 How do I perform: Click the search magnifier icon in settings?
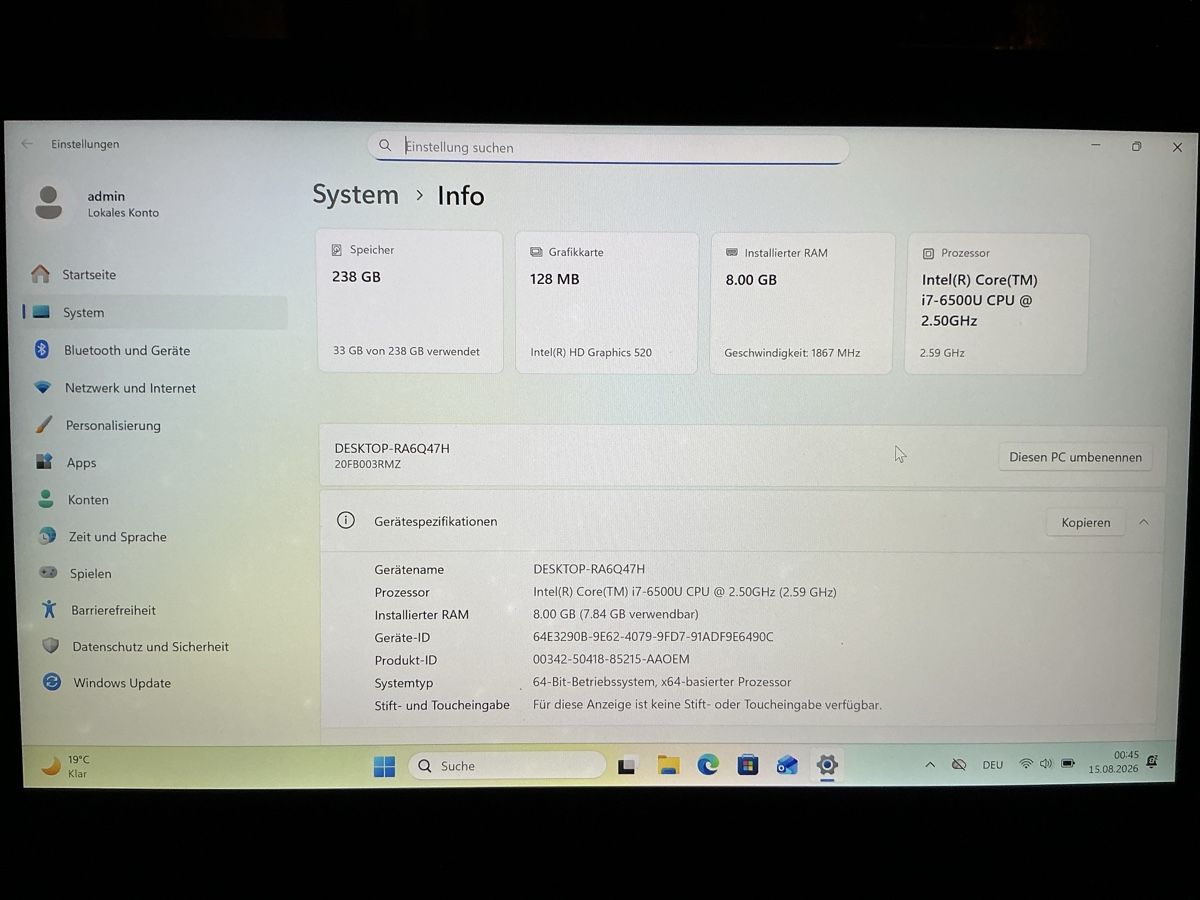coord(385,146)
